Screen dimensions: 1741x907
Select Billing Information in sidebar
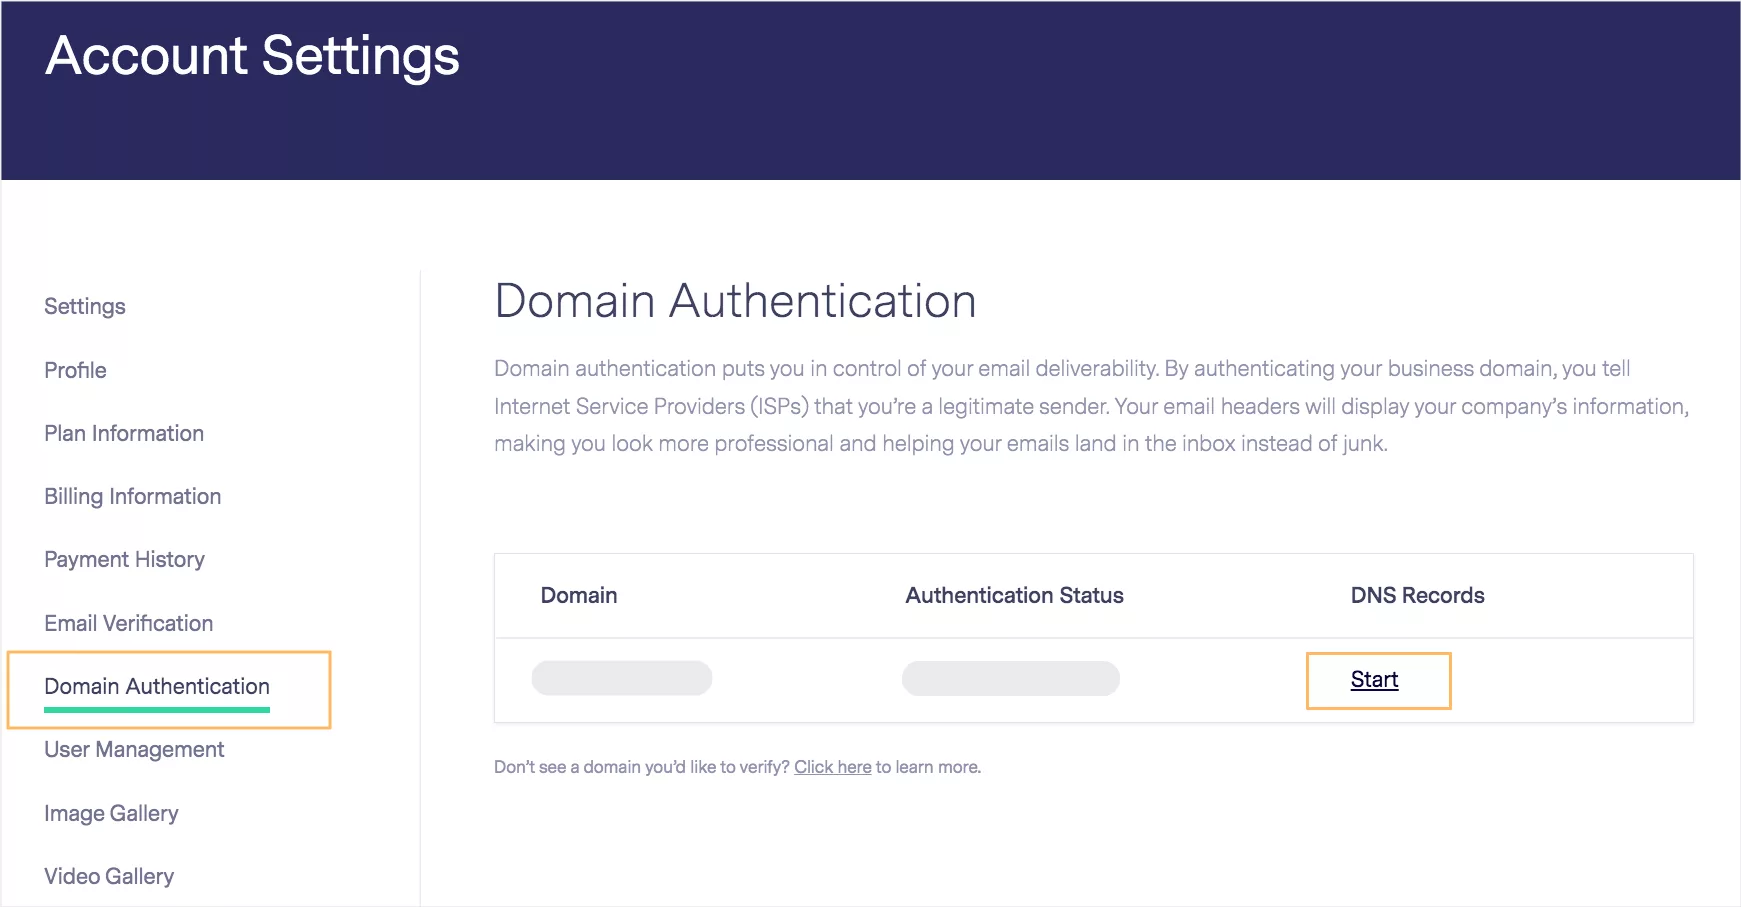point(133,496)
